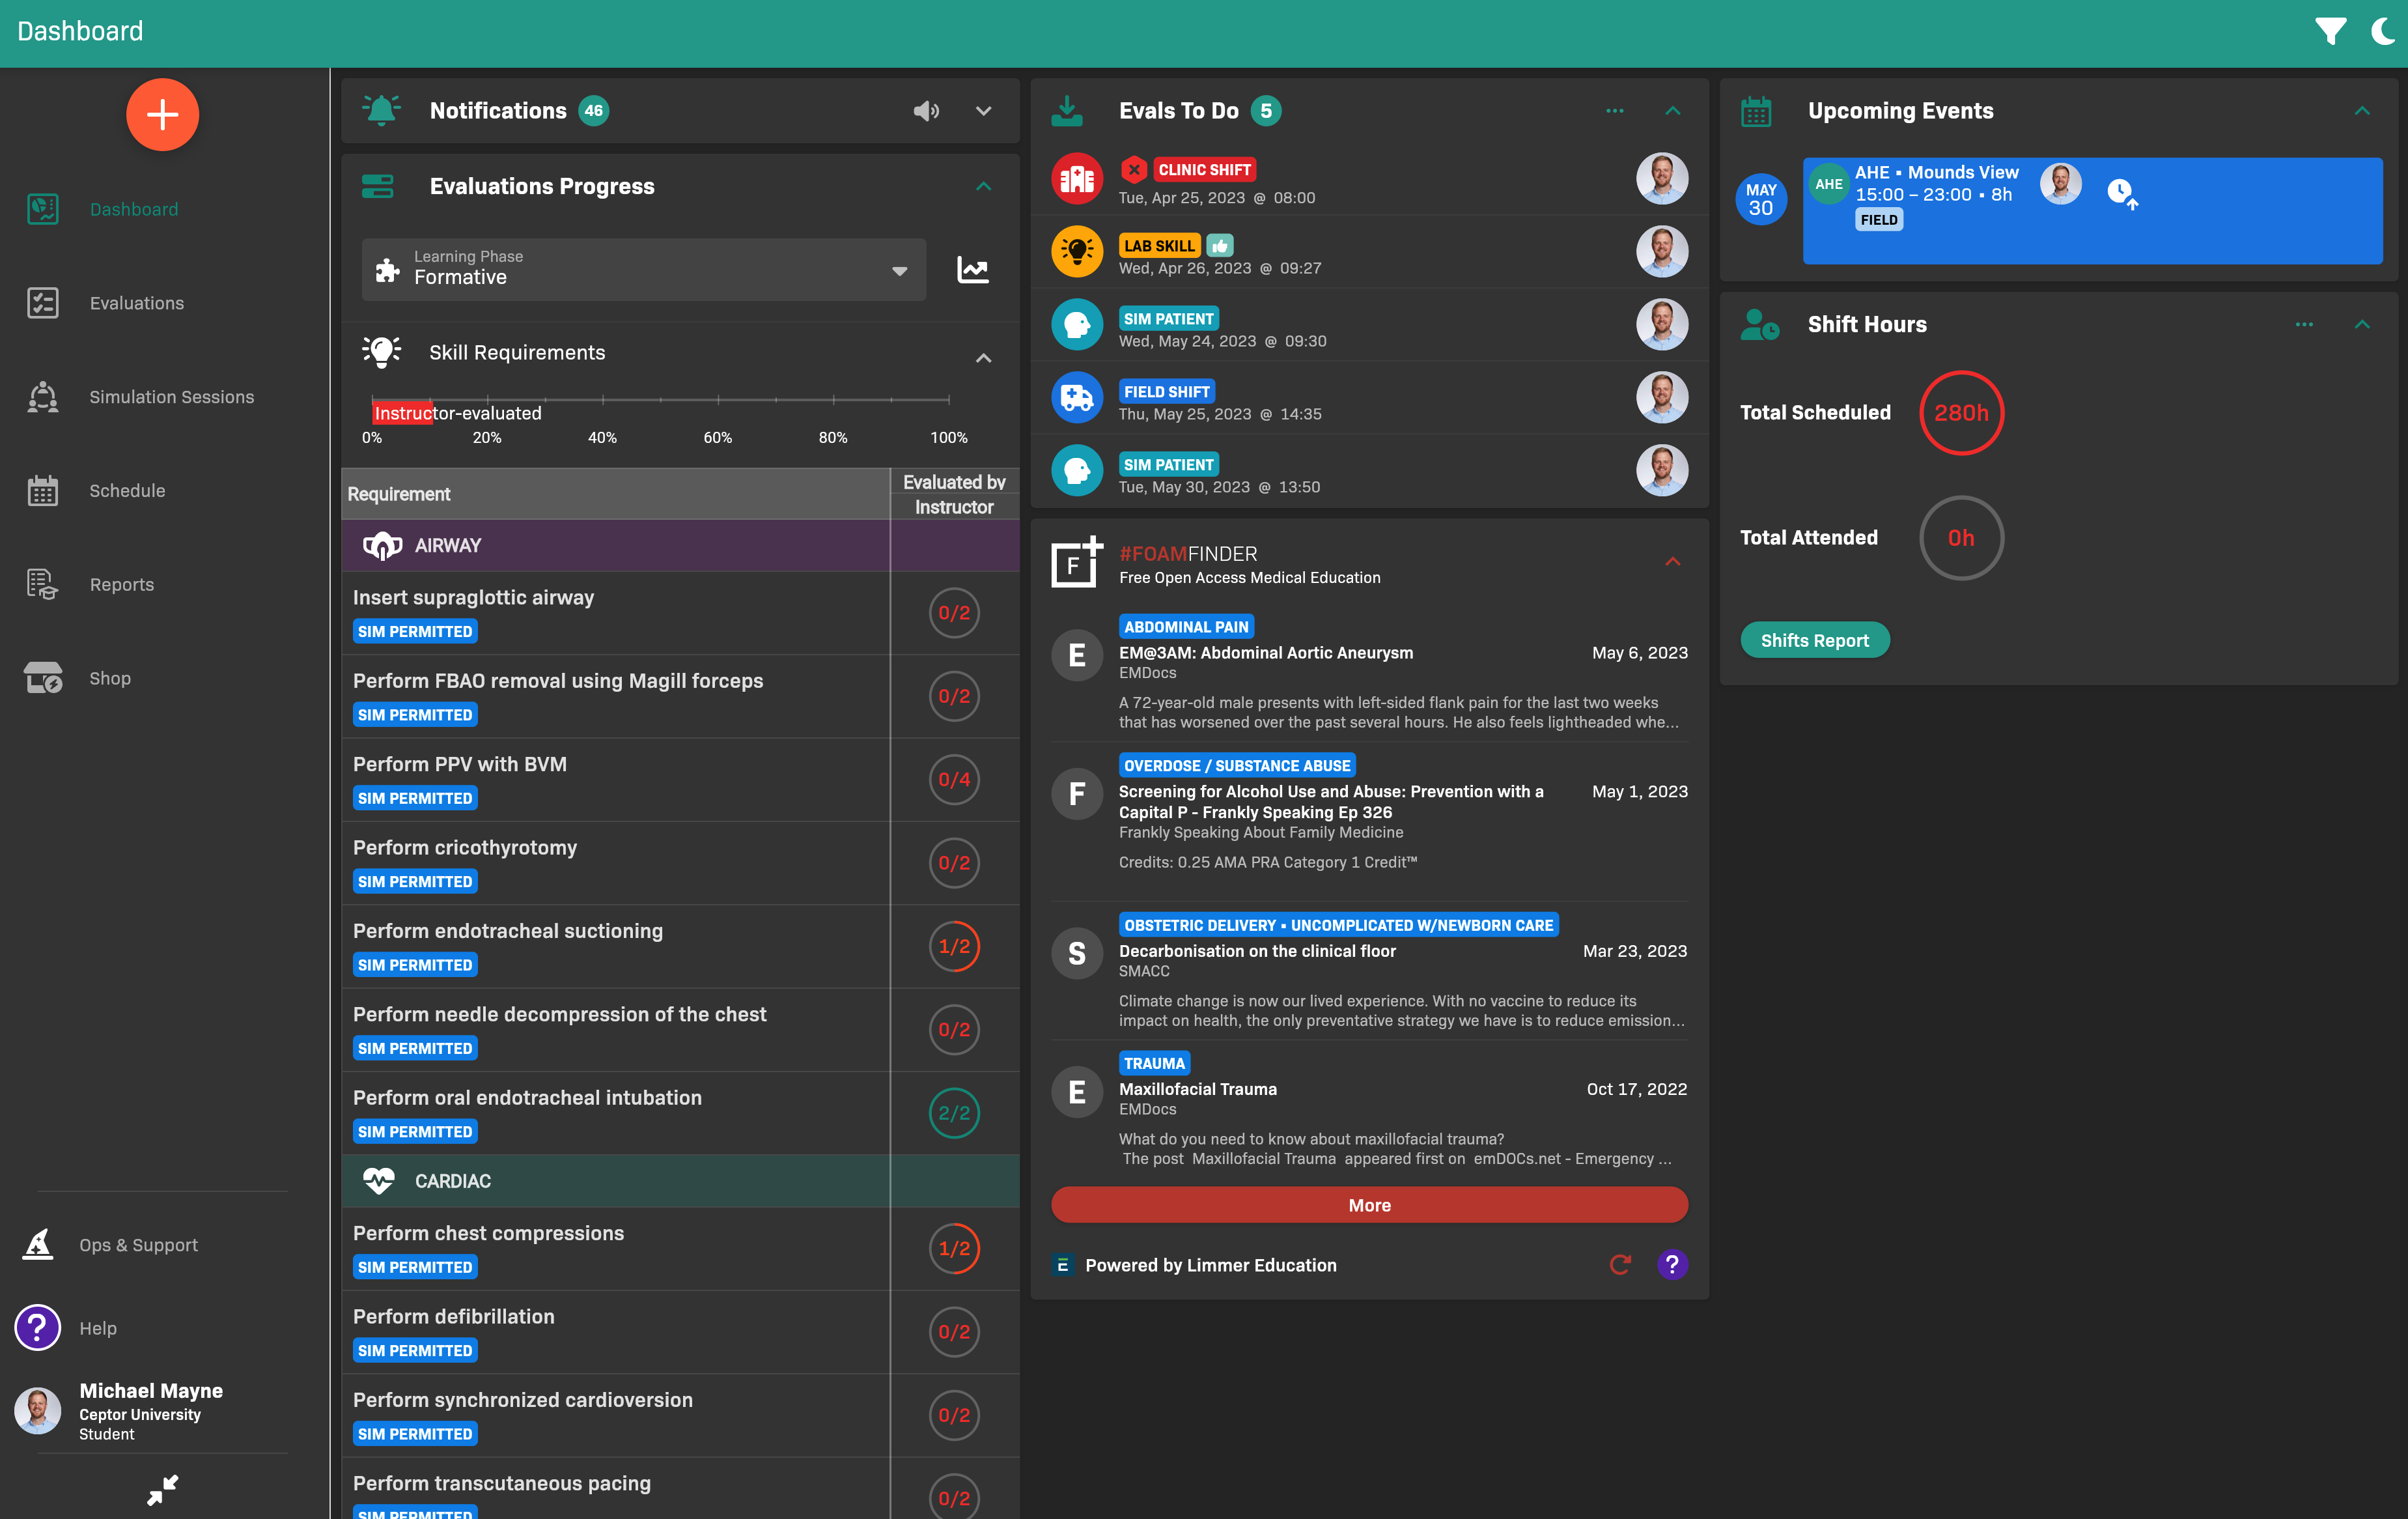Open the Learning Phase Formative dropdown

pyautogui.click(x=643, y=269)
